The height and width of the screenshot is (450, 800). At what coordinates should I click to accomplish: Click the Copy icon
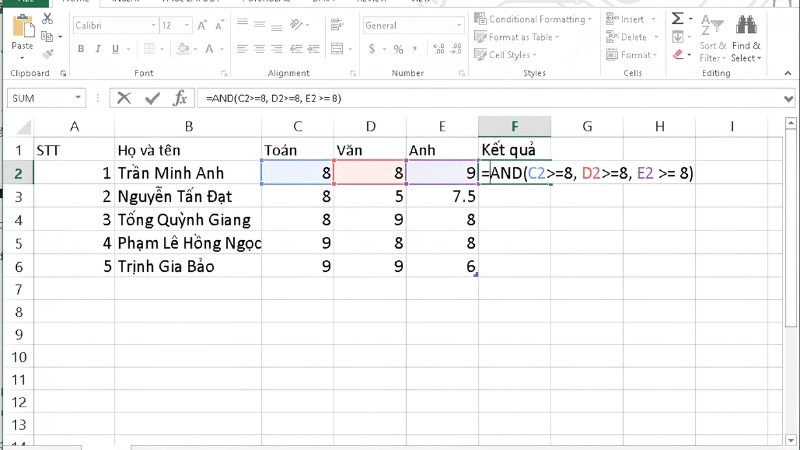(x=47, y=36)
